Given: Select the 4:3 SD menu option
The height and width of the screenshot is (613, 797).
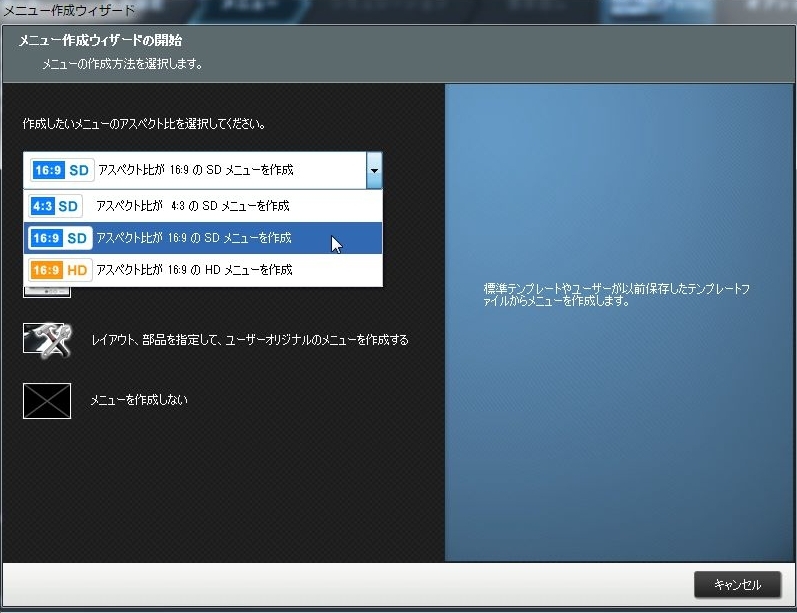Looking at the screenshot, I should pos(203,206).
